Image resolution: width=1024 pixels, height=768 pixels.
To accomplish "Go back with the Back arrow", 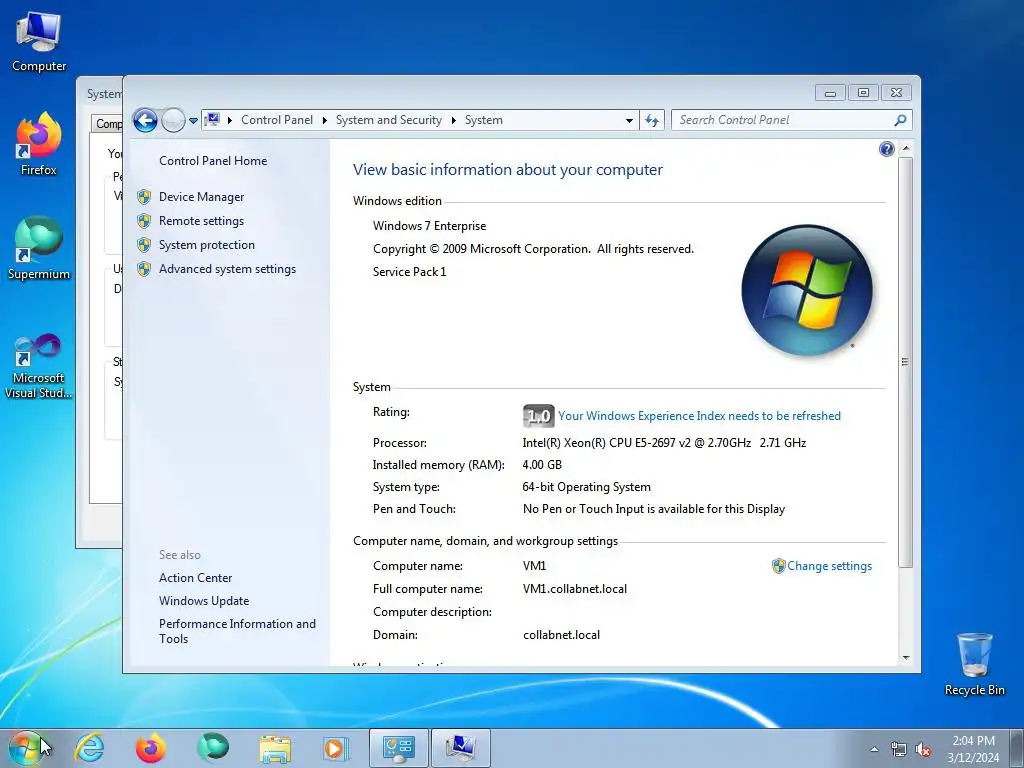I will coord(145,120).
